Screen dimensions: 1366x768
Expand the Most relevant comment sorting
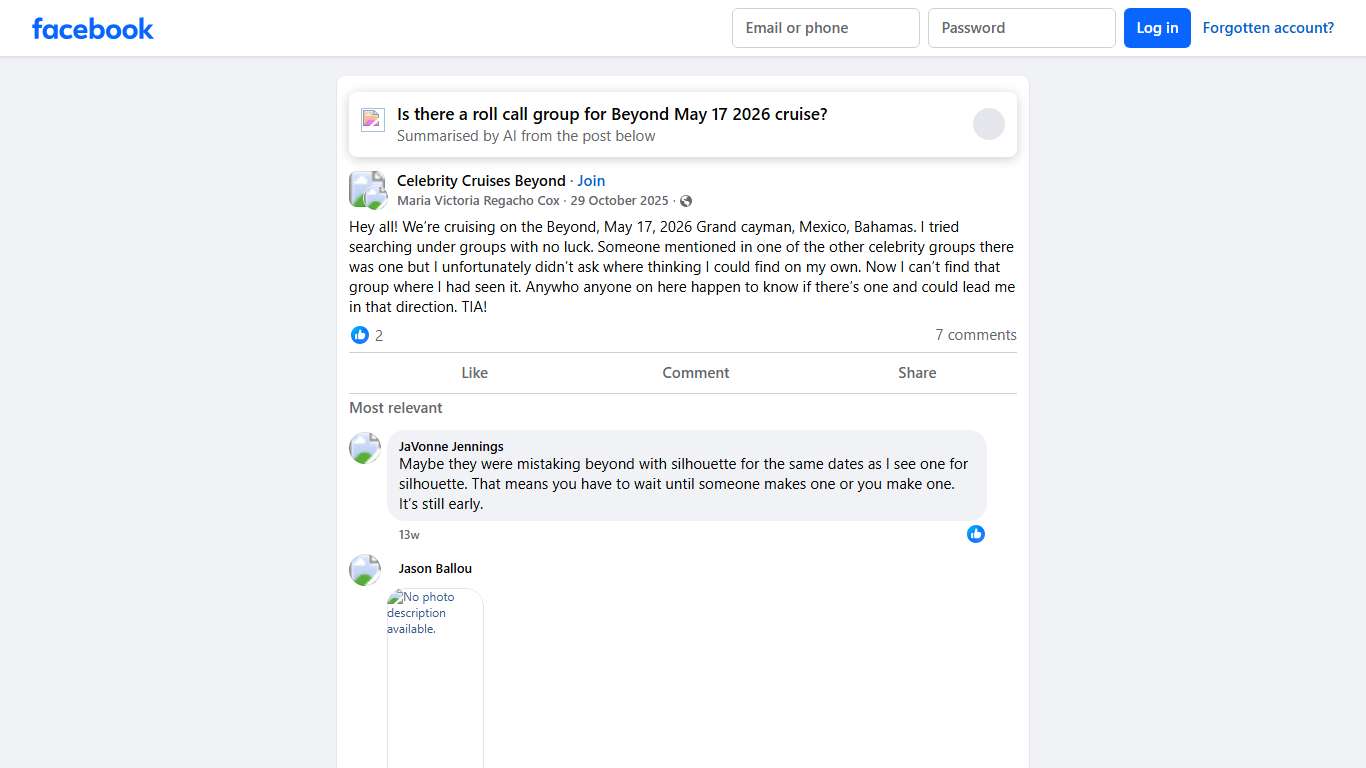coord(396,408)
